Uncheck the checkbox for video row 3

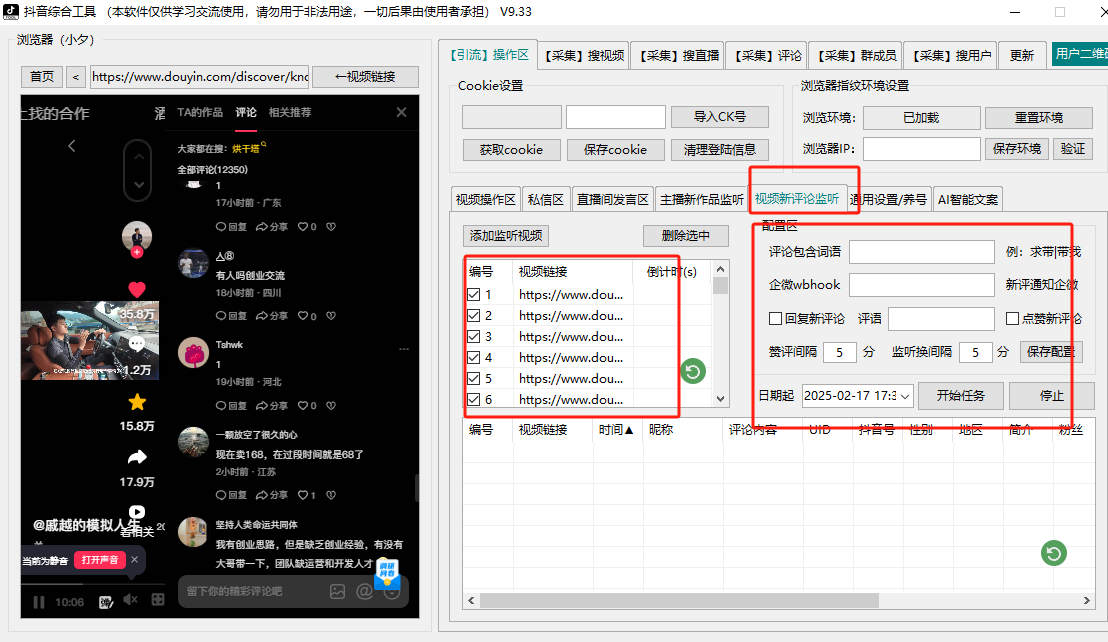[474, 337]
